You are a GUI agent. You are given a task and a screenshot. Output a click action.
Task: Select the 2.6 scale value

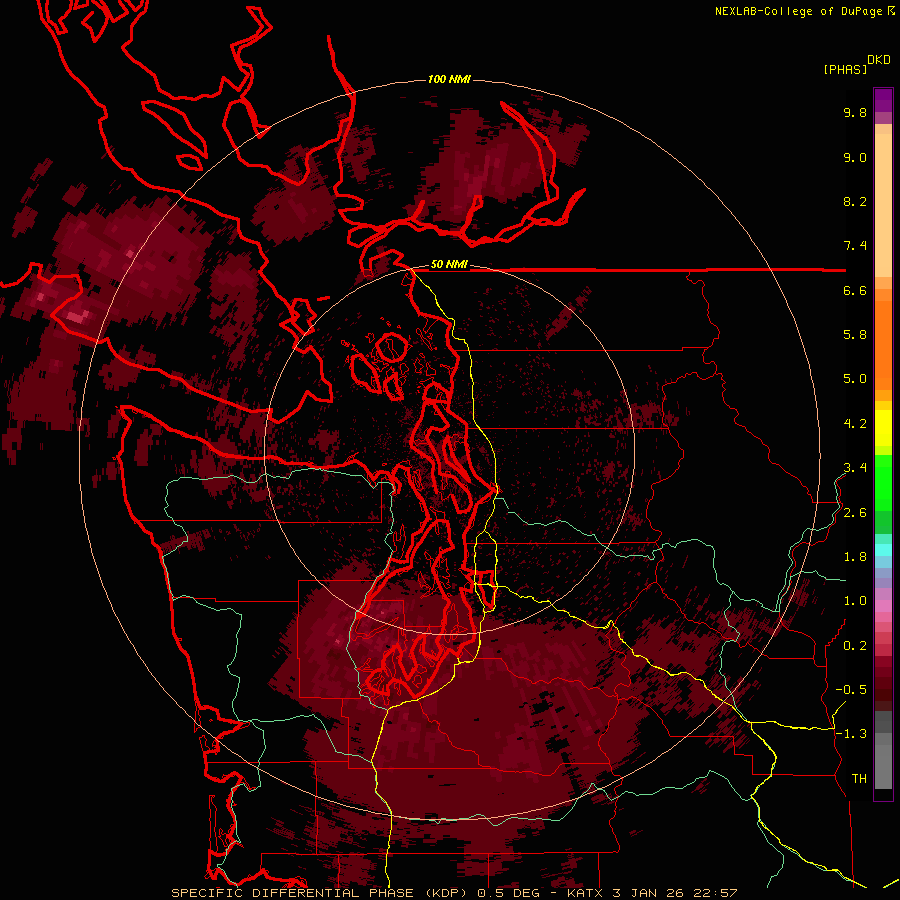point(855,513)
